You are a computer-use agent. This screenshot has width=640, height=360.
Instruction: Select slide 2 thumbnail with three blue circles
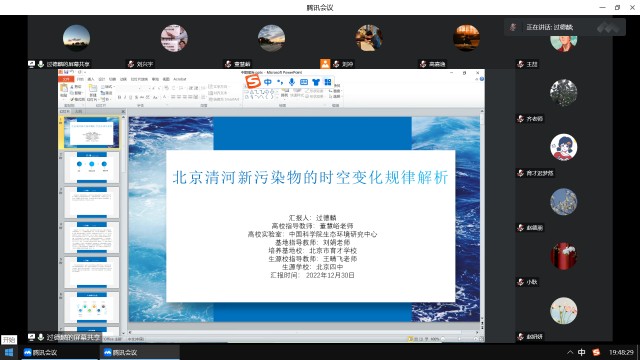tap(91, 167)
